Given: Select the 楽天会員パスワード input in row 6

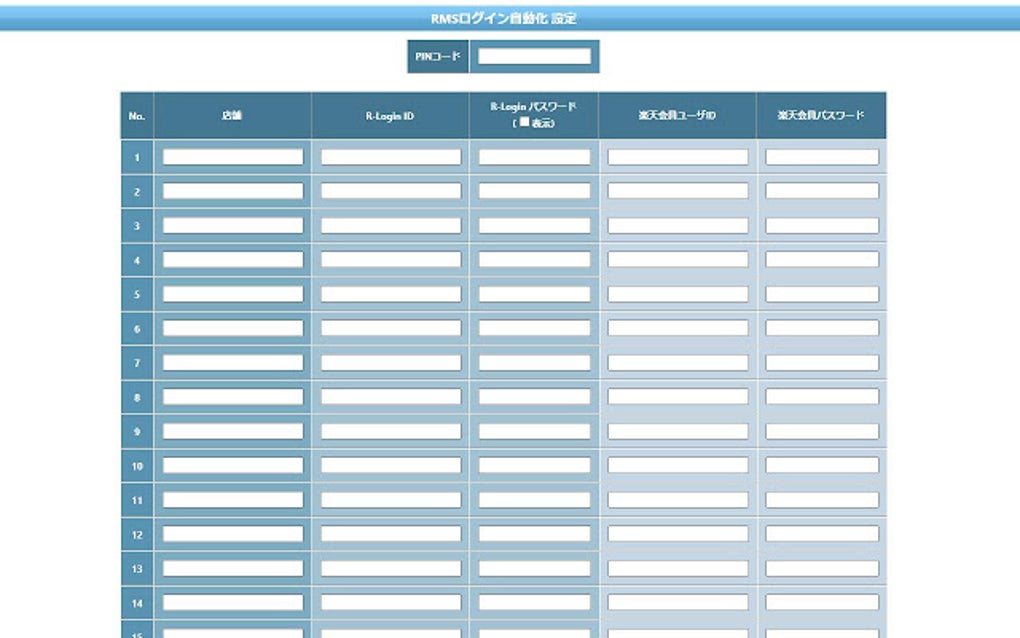Looking at the screenshot, I should tap(822, 328).
